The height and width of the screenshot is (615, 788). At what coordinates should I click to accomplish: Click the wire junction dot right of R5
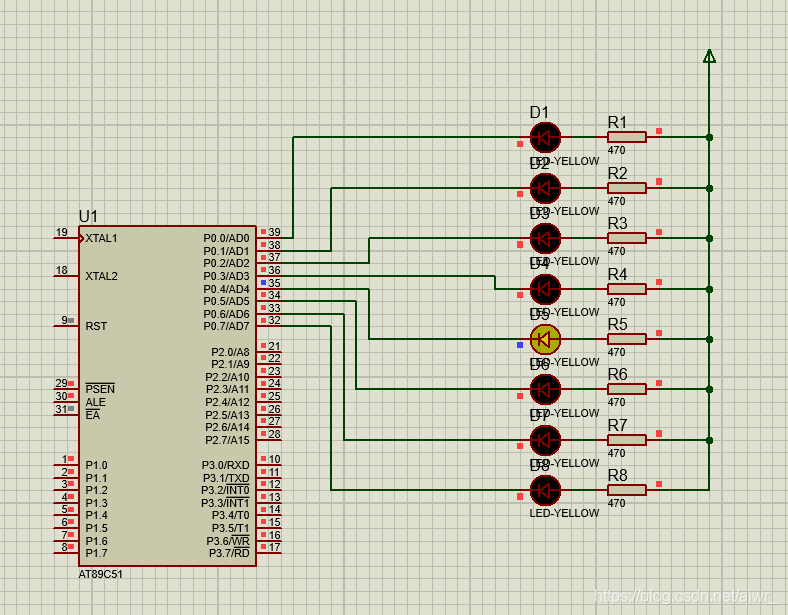(709, 339)
